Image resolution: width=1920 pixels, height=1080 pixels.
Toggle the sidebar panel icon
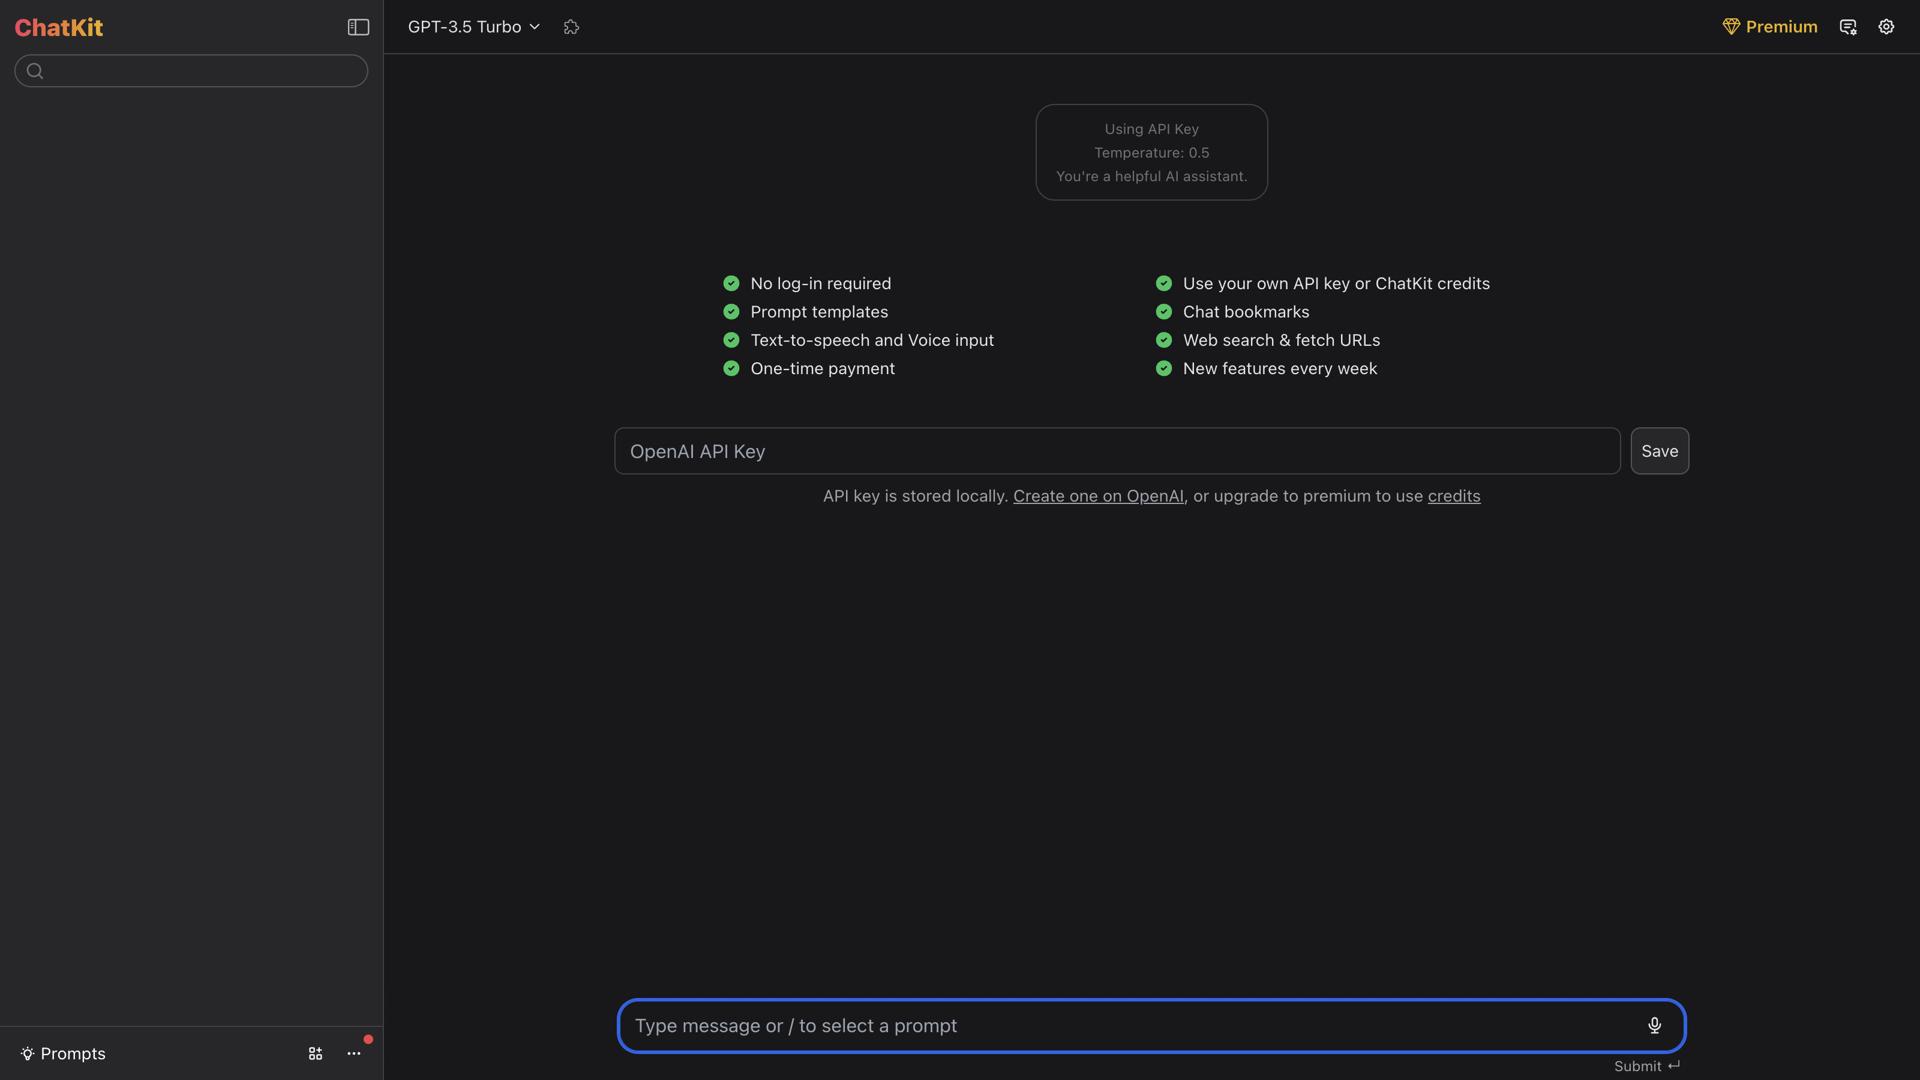358,27
